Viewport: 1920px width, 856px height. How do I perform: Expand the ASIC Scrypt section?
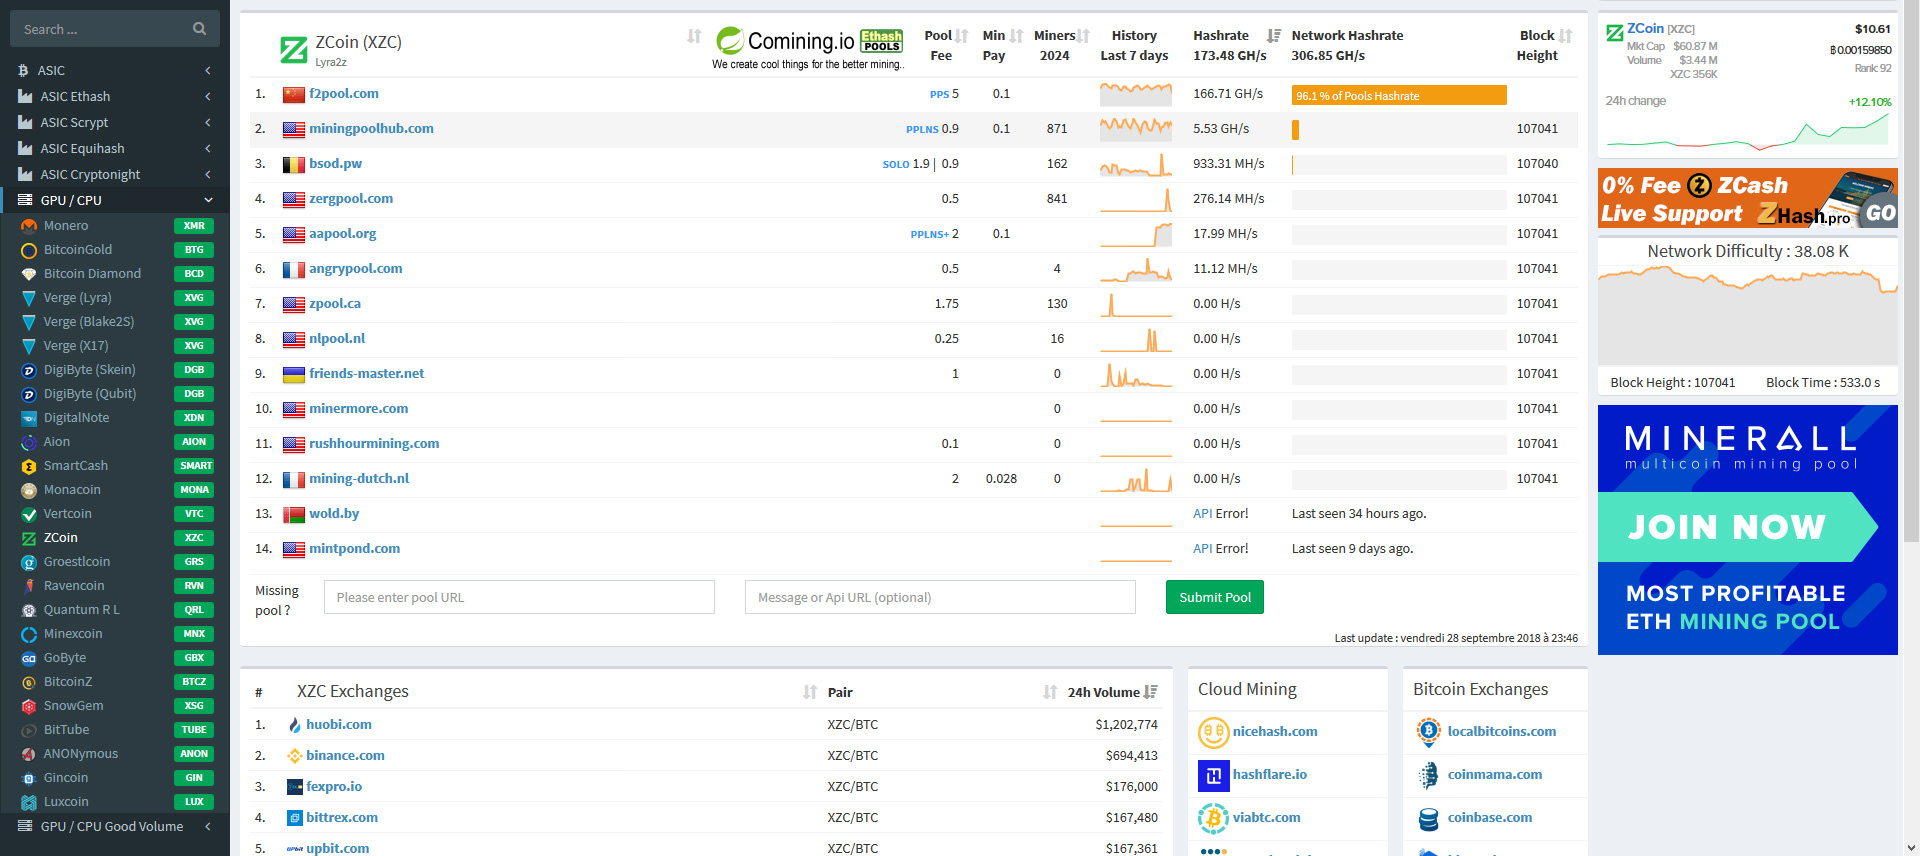point(115,122)
